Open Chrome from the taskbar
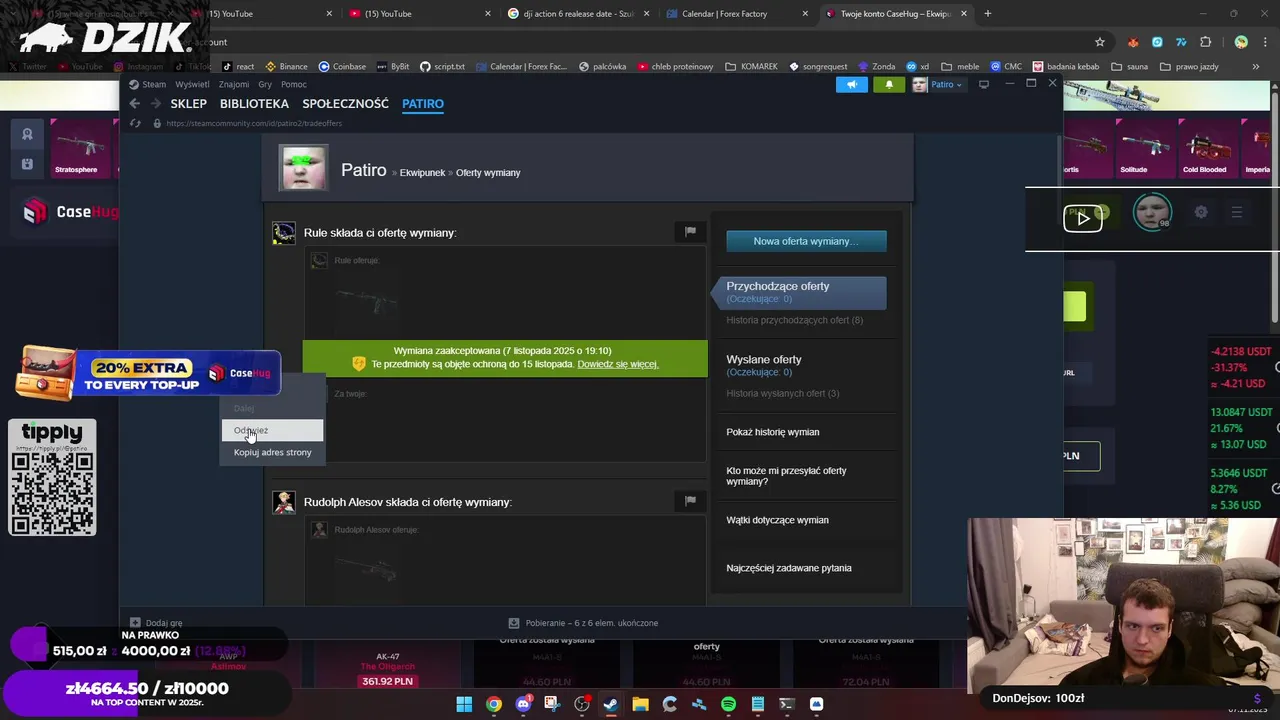The width and height of the screenshot is (1280, 720). (x=494, y=704)
